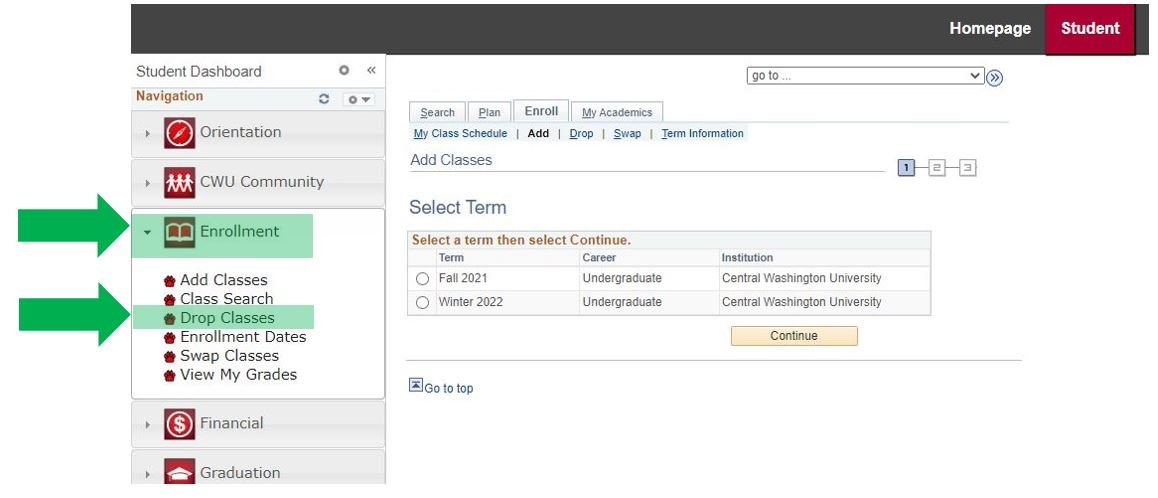The height and width of the screenshot is (498, 1158).
Task: Click the Enrollment book icon
Action: [179, 232]
